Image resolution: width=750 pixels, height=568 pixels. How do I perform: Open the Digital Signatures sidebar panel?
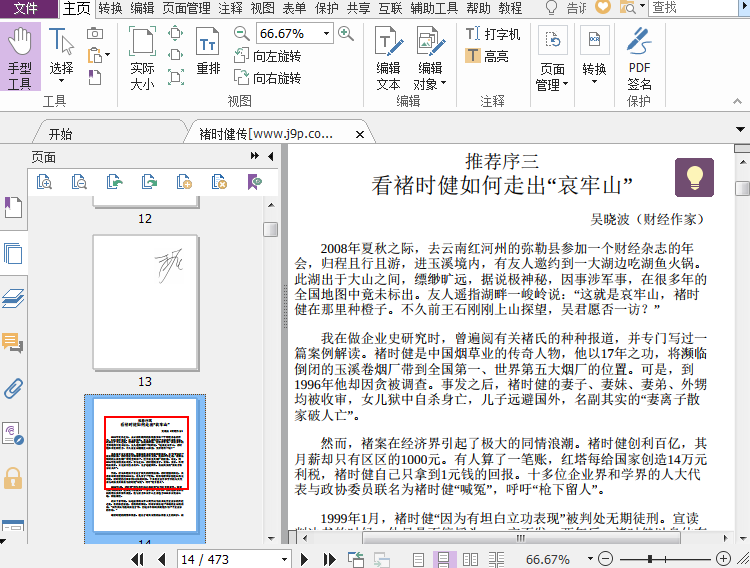point(13,433)
